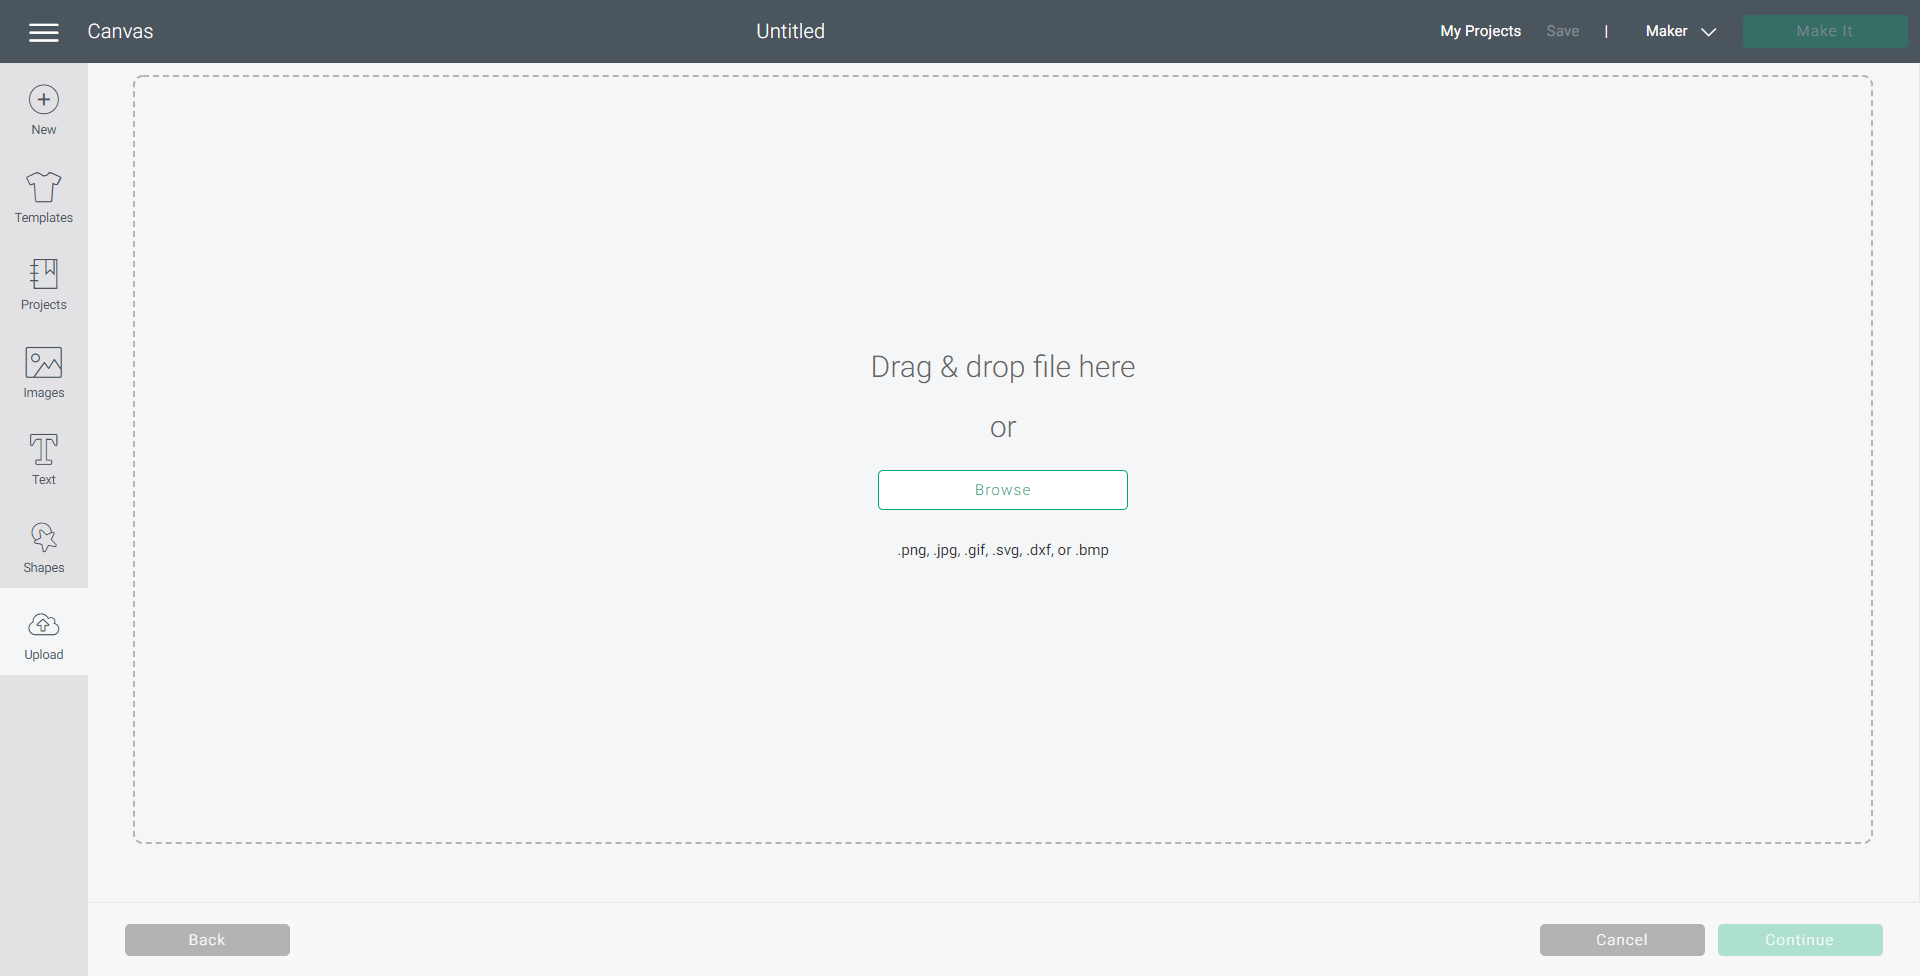
Task: Open My Projects
Action: pos(1480,31)
